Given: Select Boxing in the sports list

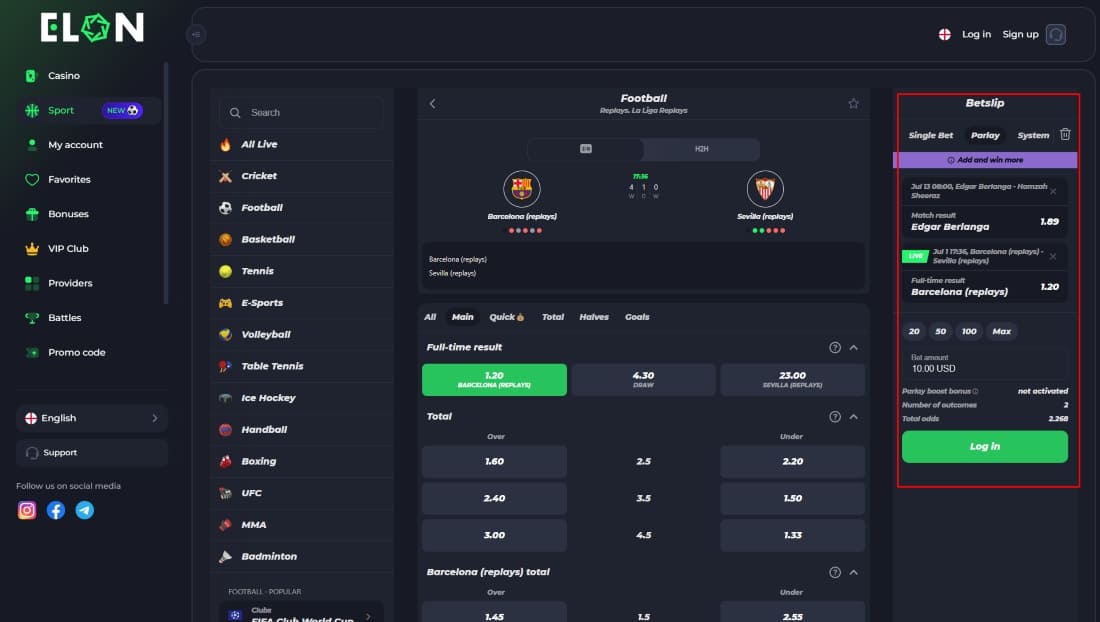Looking at the screenshot, I should pyautogui.click(x=302, y=461).
